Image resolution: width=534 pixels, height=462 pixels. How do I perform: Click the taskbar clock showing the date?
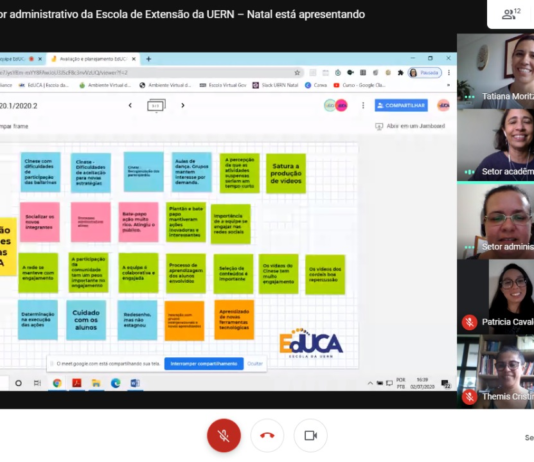(x=422, y=383)
